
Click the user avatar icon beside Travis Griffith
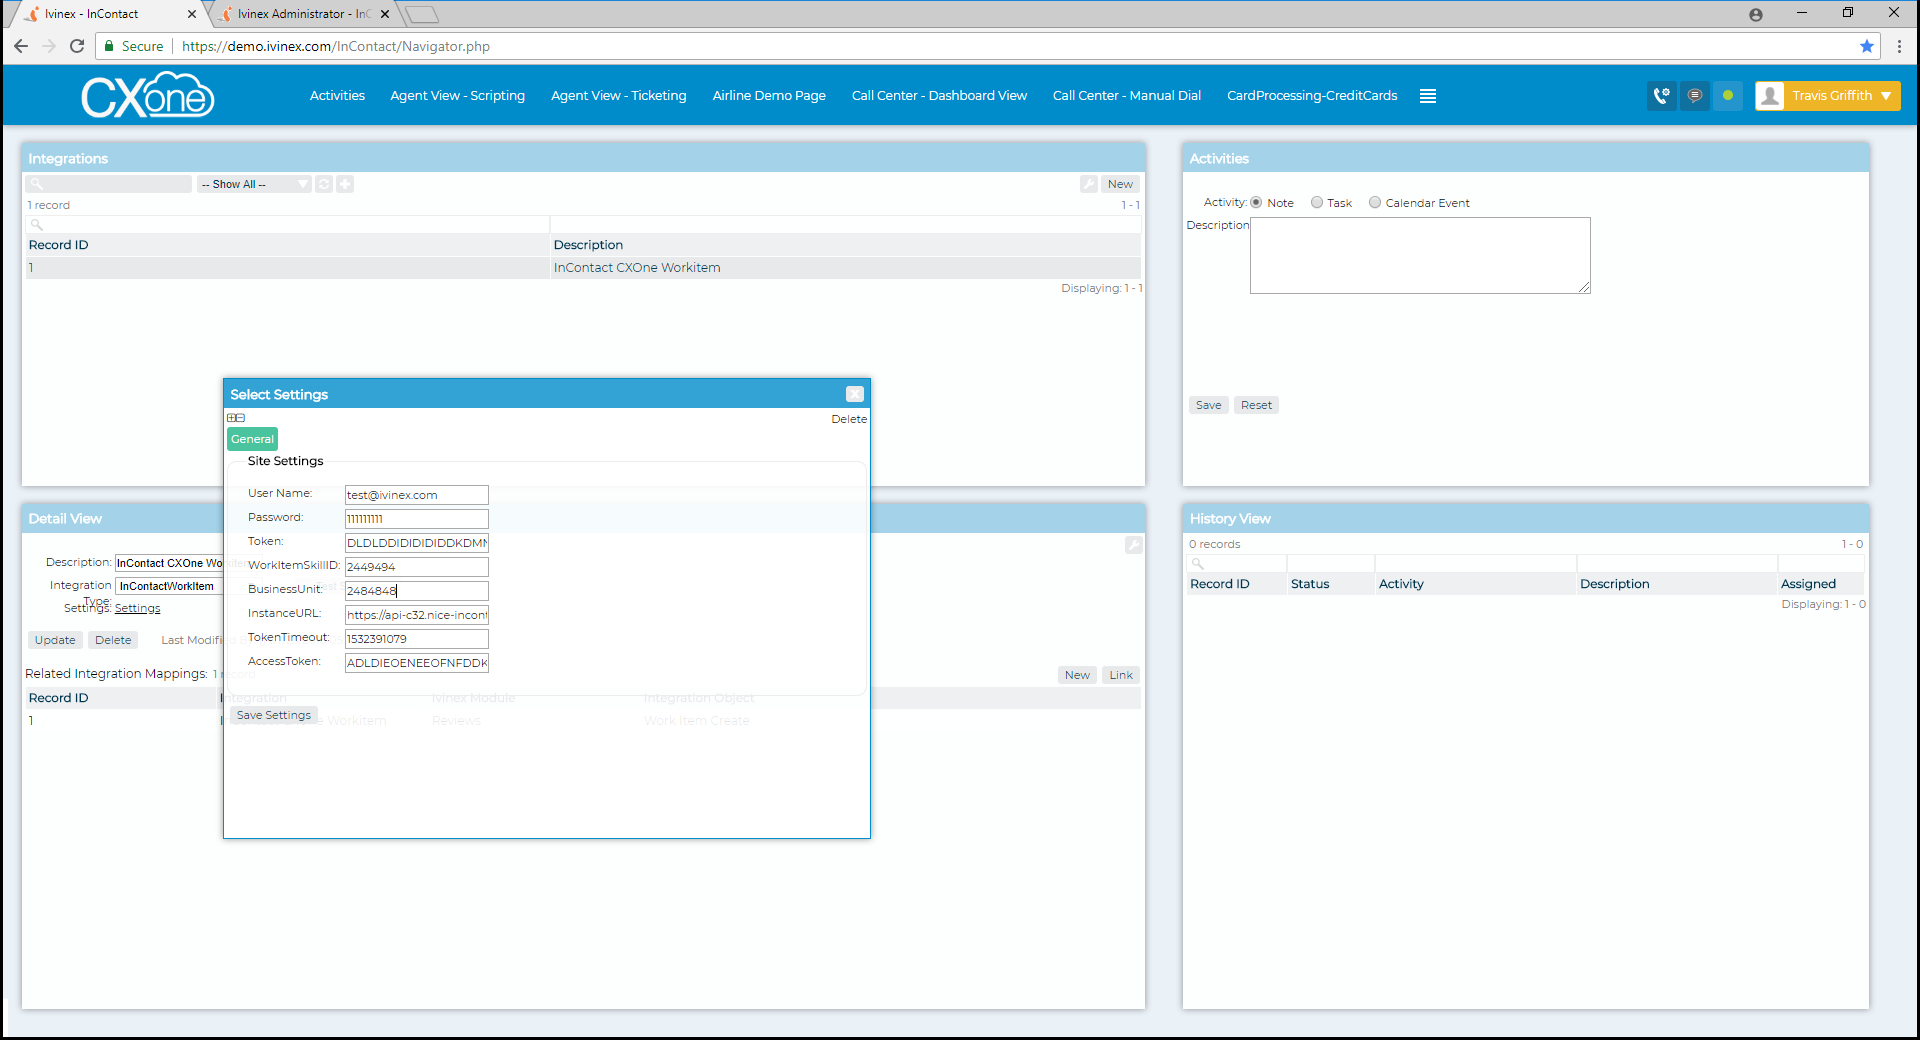click(x=1770, y=96)
